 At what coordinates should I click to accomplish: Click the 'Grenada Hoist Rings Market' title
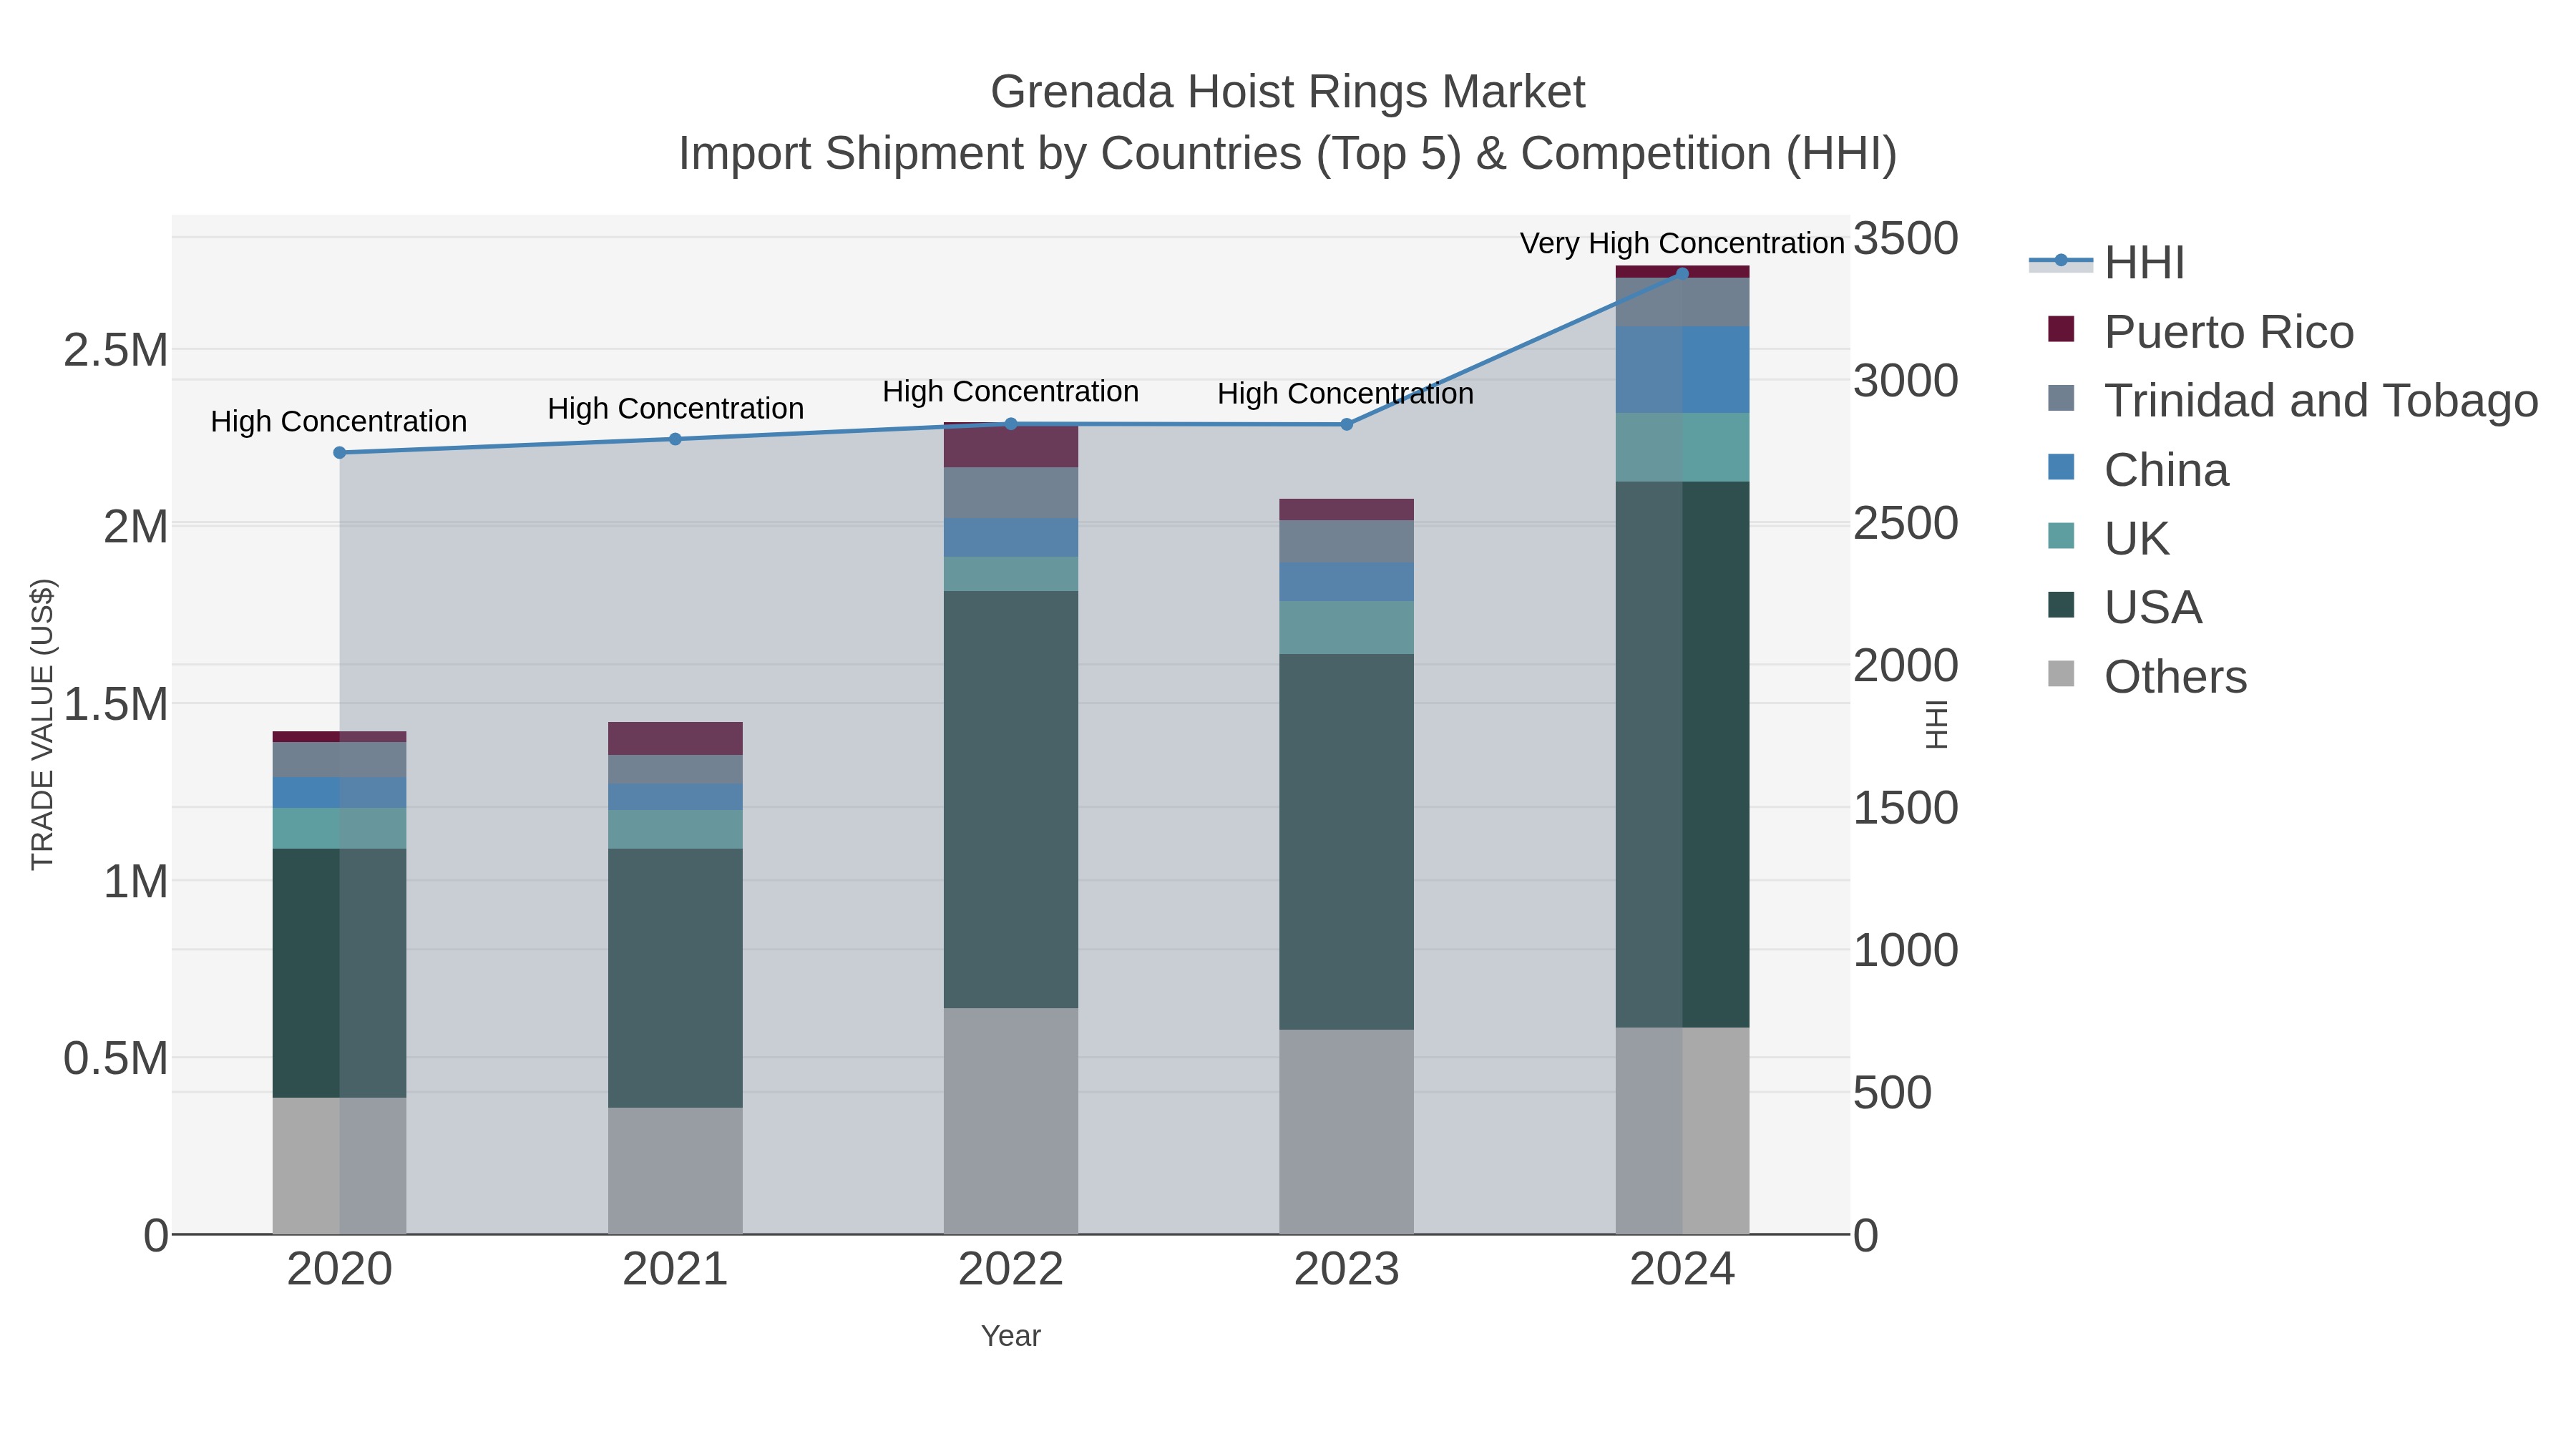point(1287,92)
